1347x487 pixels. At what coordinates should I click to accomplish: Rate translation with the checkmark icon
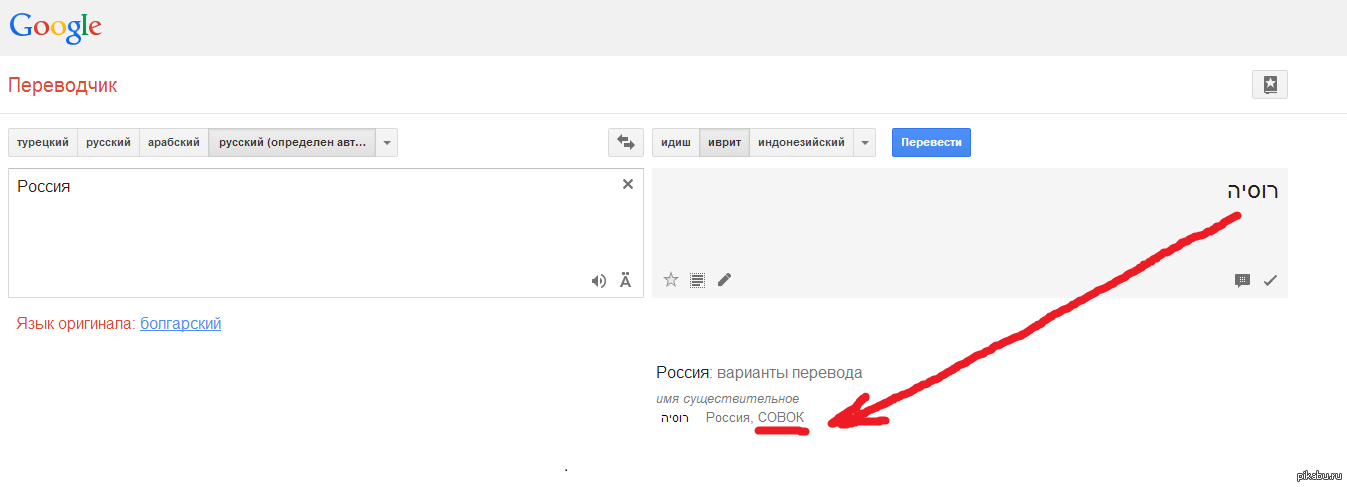click(1270, 281)
